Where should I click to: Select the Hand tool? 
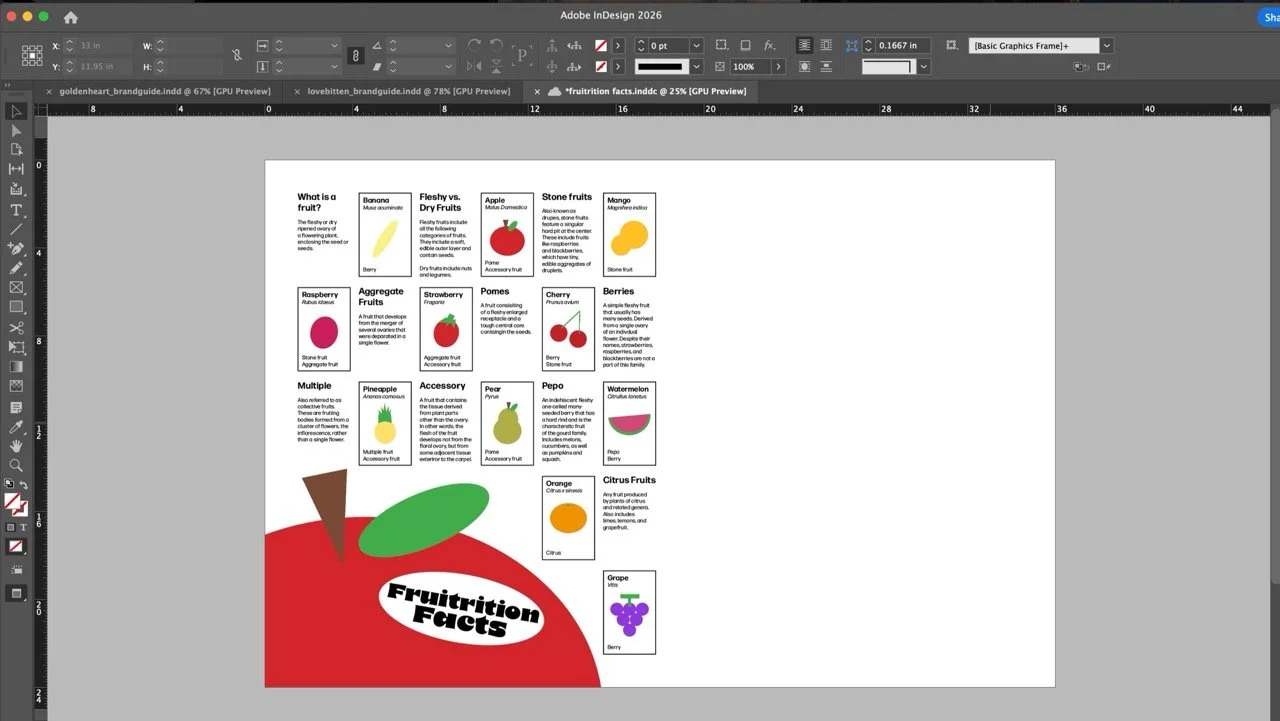pyautogui.click(x=16, y=446)
